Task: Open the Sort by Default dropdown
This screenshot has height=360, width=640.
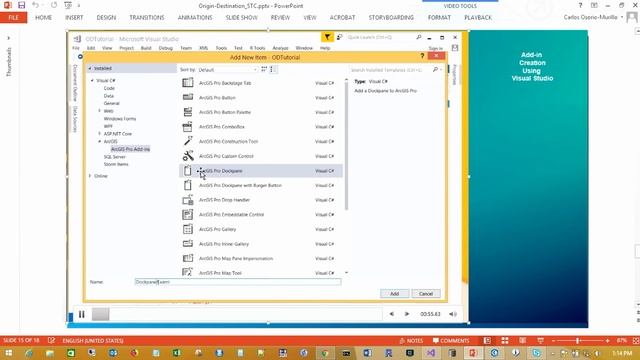Action: coord(227,70)
